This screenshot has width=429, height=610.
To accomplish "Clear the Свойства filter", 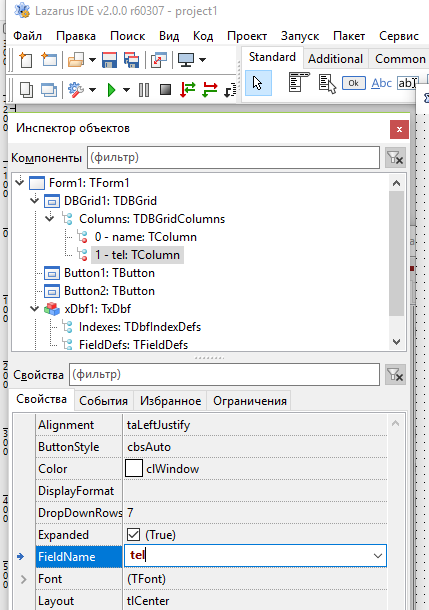I will [x=396, y=375].
